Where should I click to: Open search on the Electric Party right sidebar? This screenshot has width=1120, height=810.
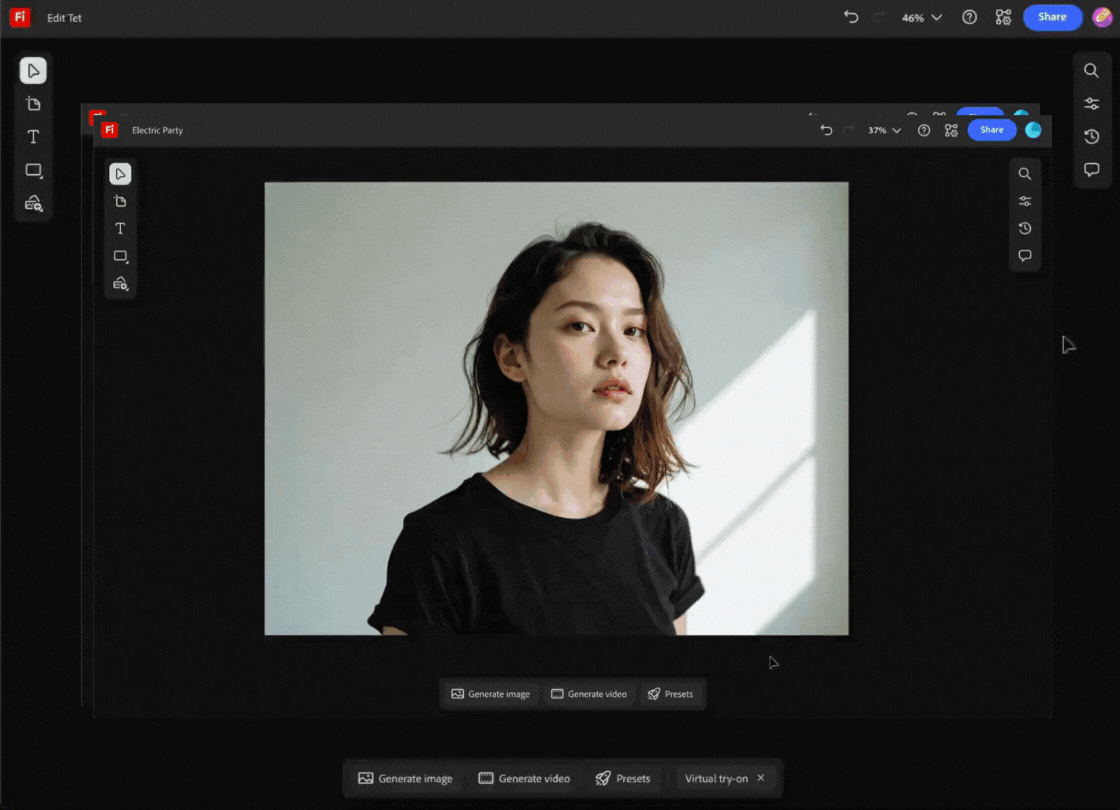pos(1025,174)
